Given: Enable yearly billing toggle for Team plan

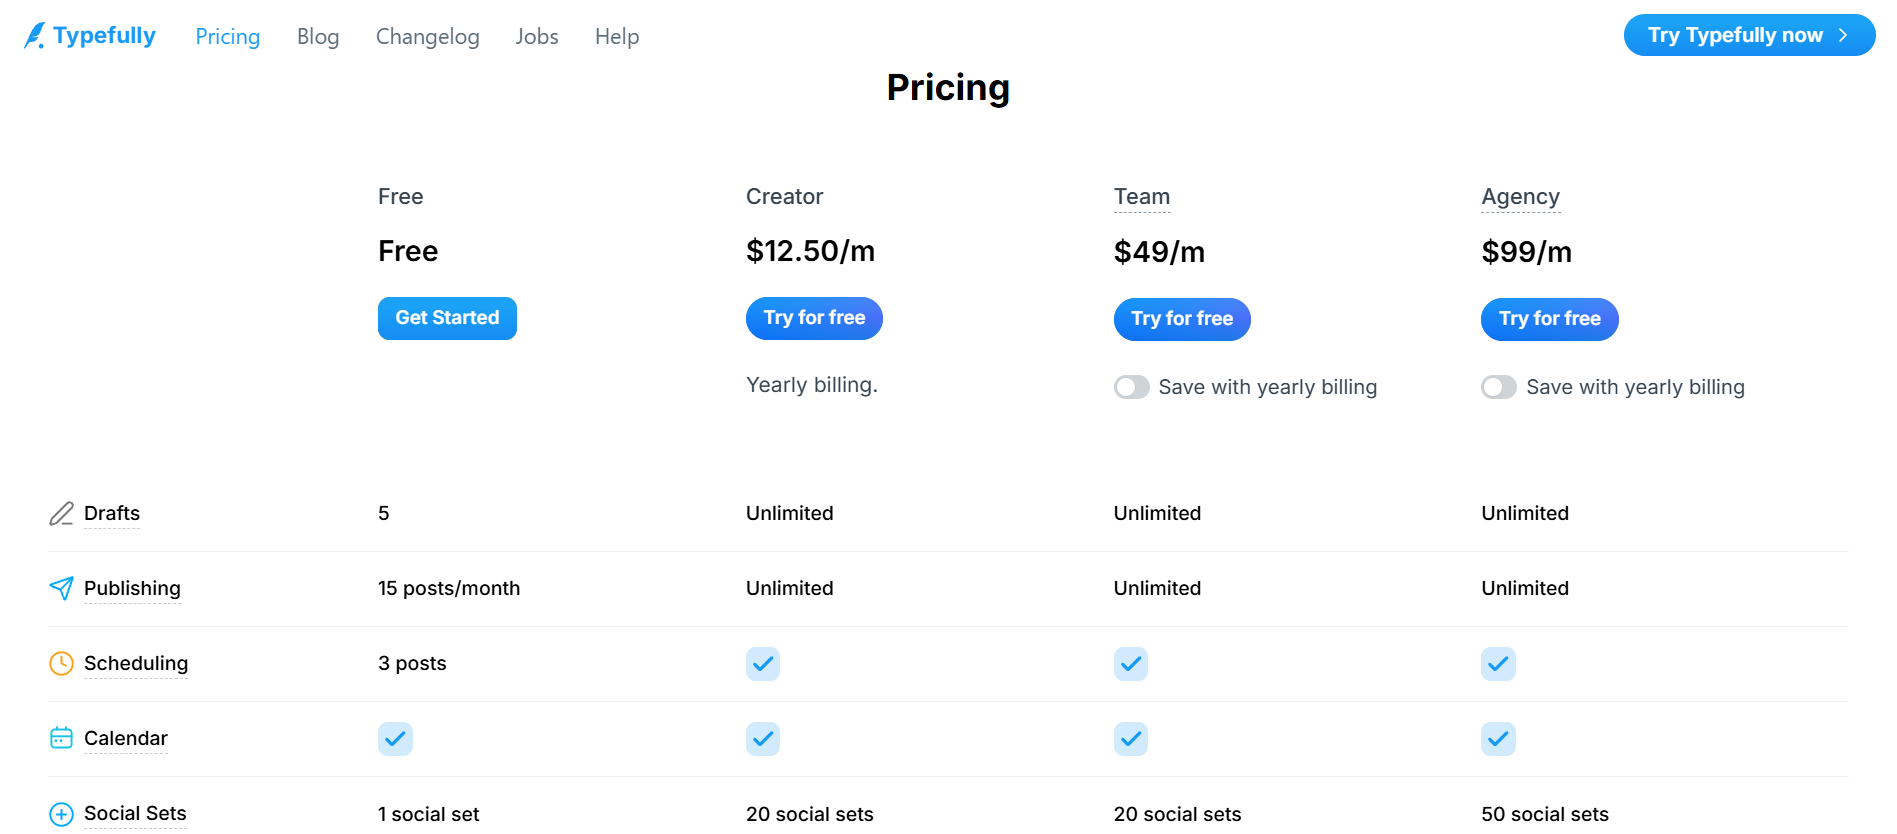Looking at the screenshot, I should tap(1131, 387).
